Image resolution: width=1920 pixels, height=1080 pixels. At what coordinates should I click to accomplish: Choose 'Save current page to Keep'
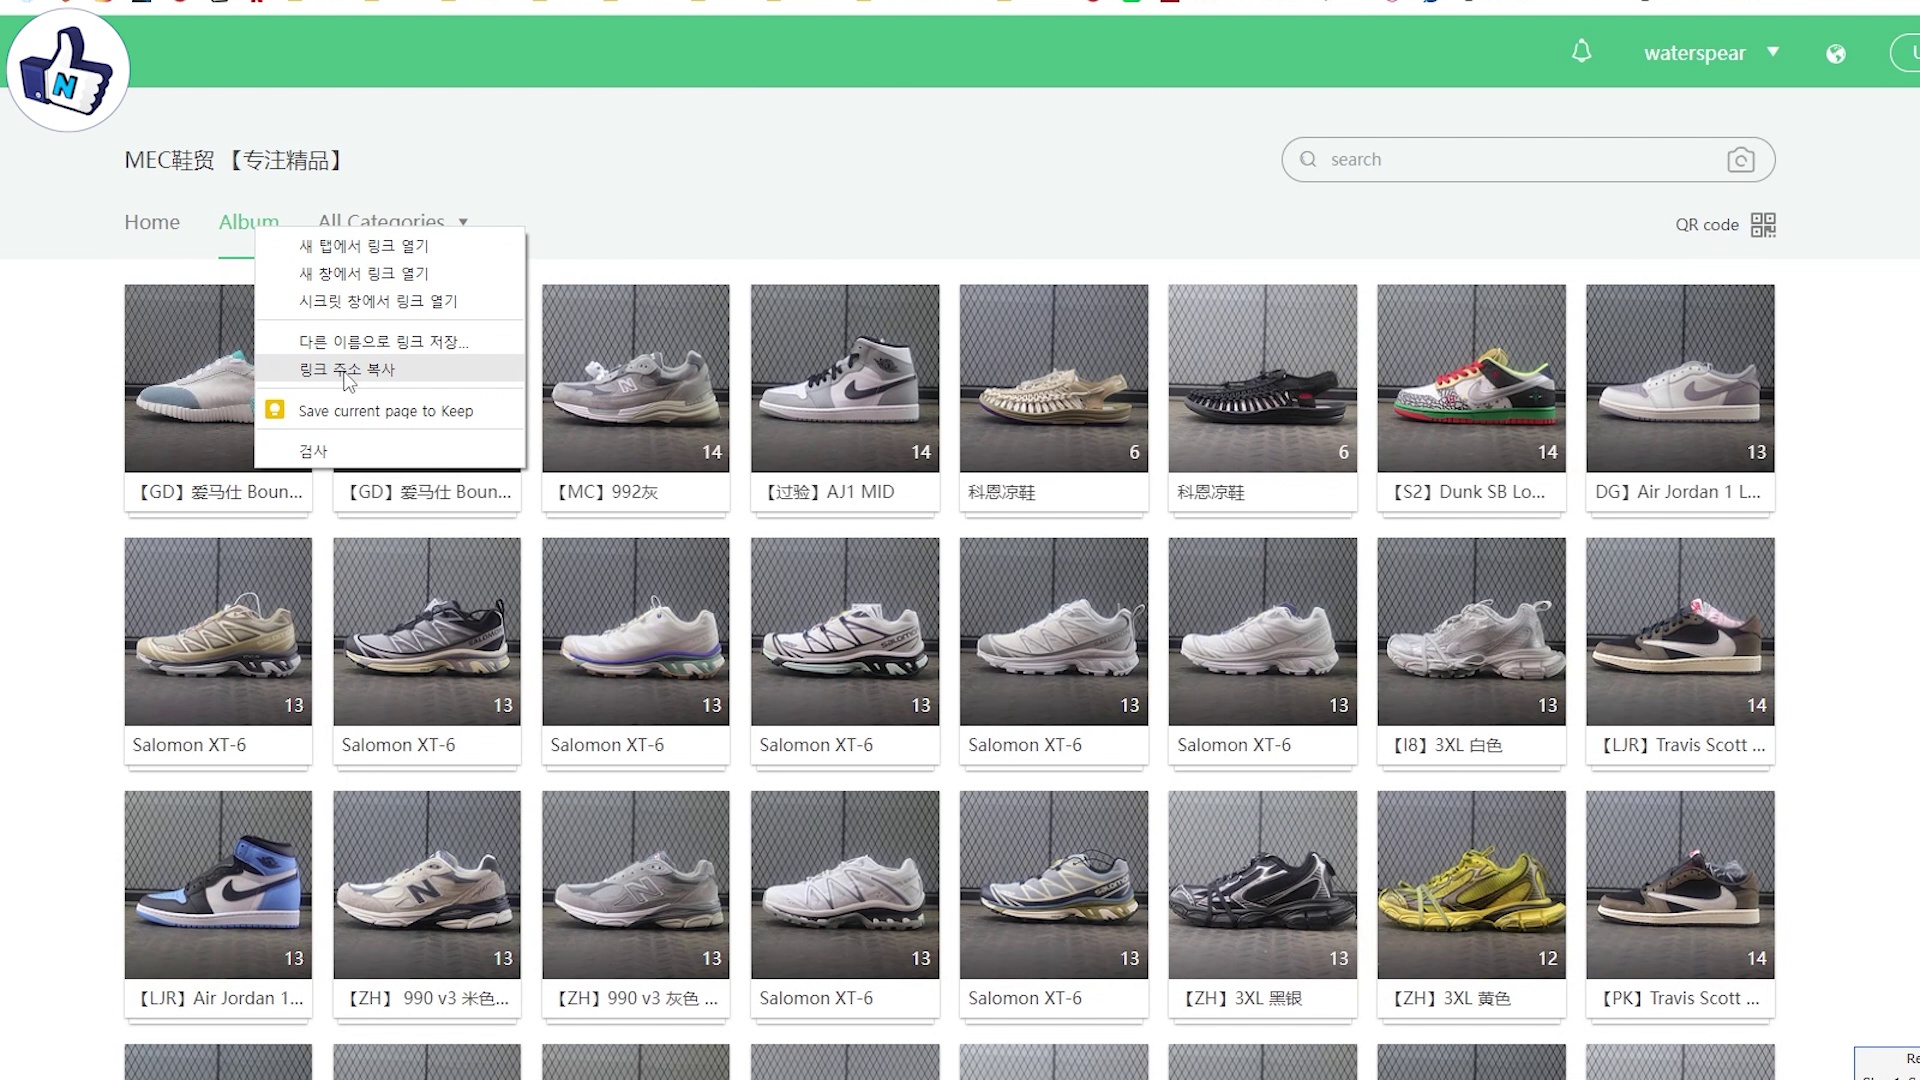(386, 411)
